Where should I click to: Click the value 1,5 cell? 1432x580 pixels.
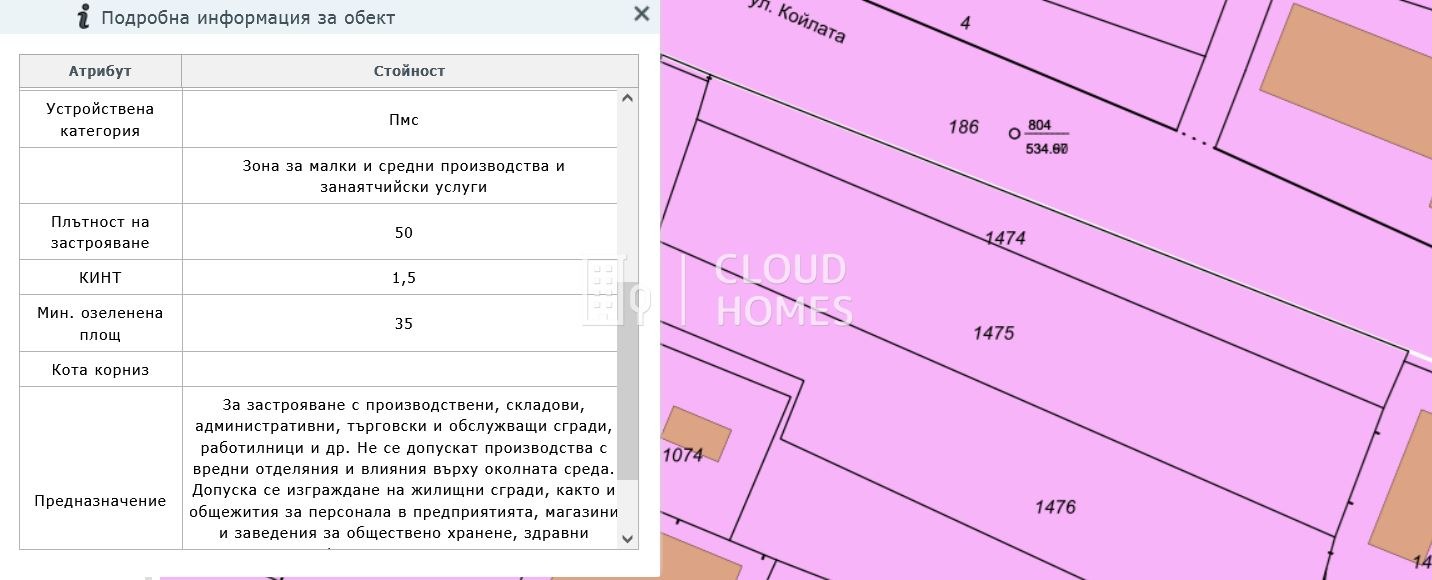point(400,278)
